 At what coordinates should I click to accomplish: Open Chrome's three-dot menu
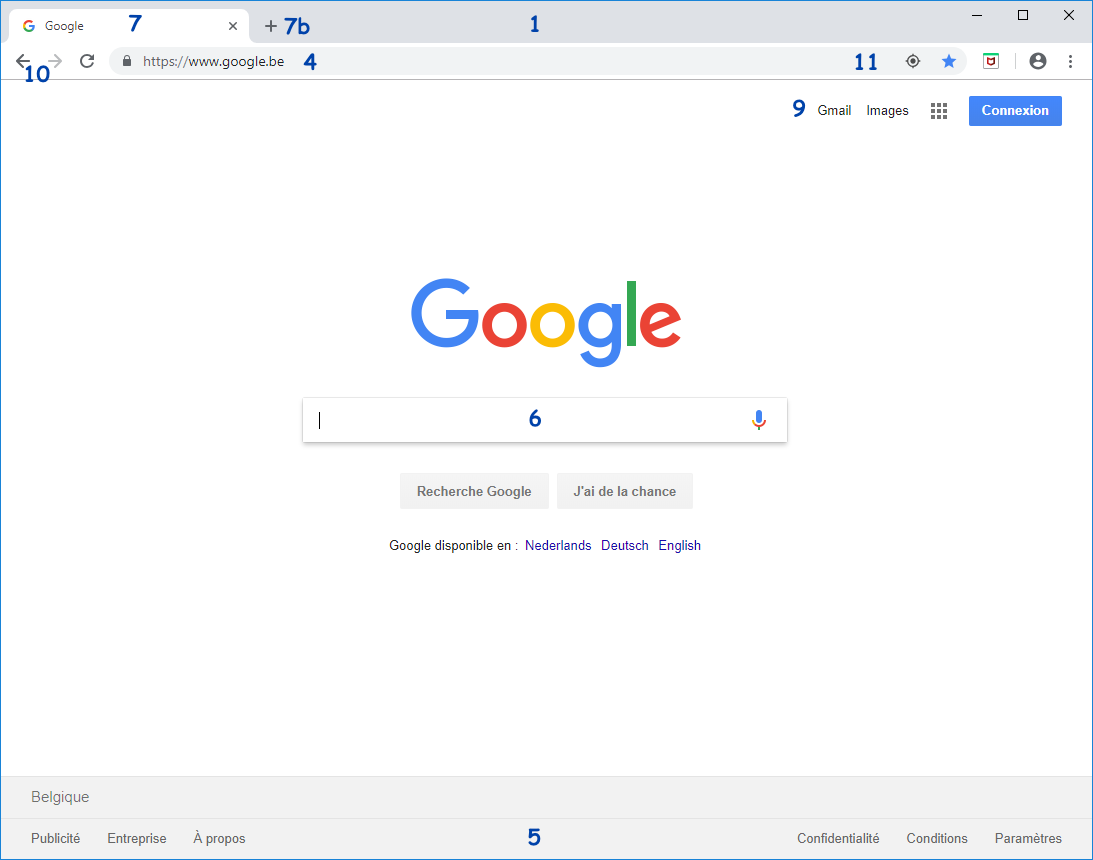click(1070, 61)
